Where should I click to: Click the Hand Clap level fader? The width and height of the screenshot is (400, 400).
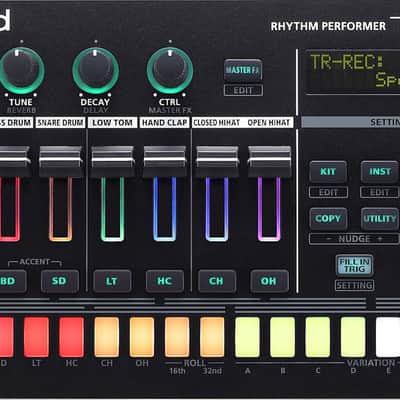click(x=165, y=162)
